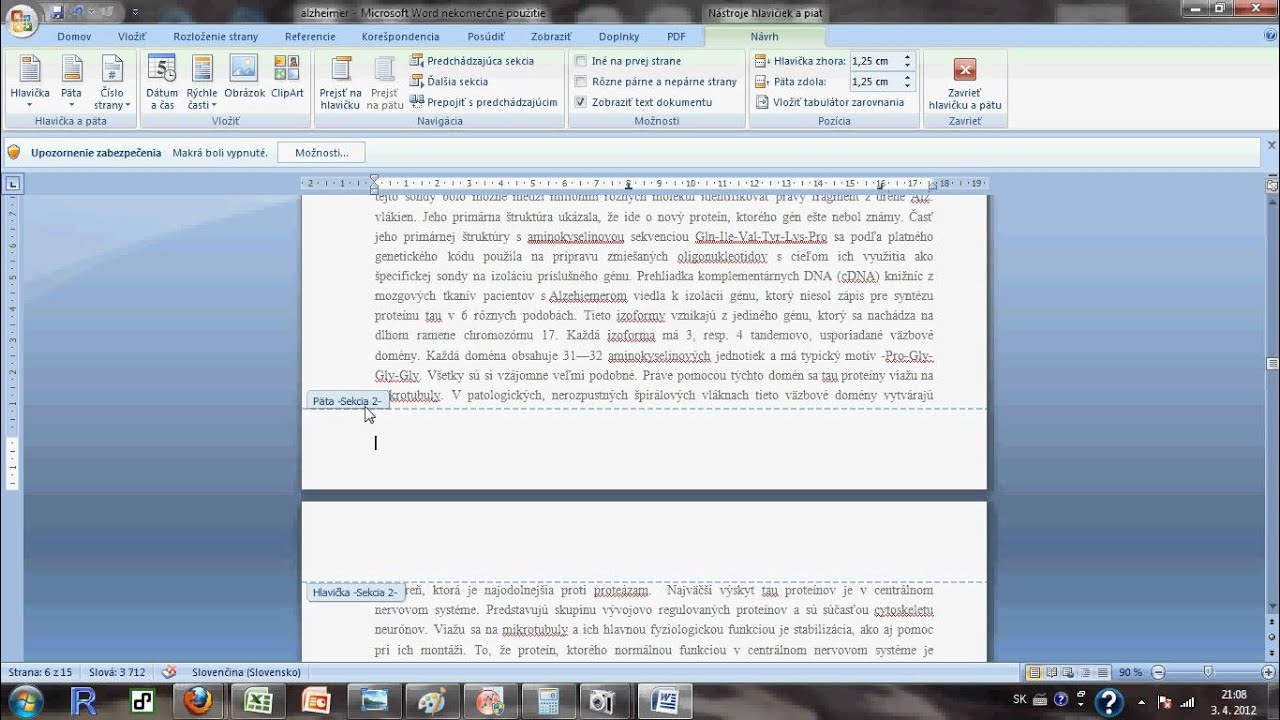Expand Päta dropdown arrow

coord(71,105)
